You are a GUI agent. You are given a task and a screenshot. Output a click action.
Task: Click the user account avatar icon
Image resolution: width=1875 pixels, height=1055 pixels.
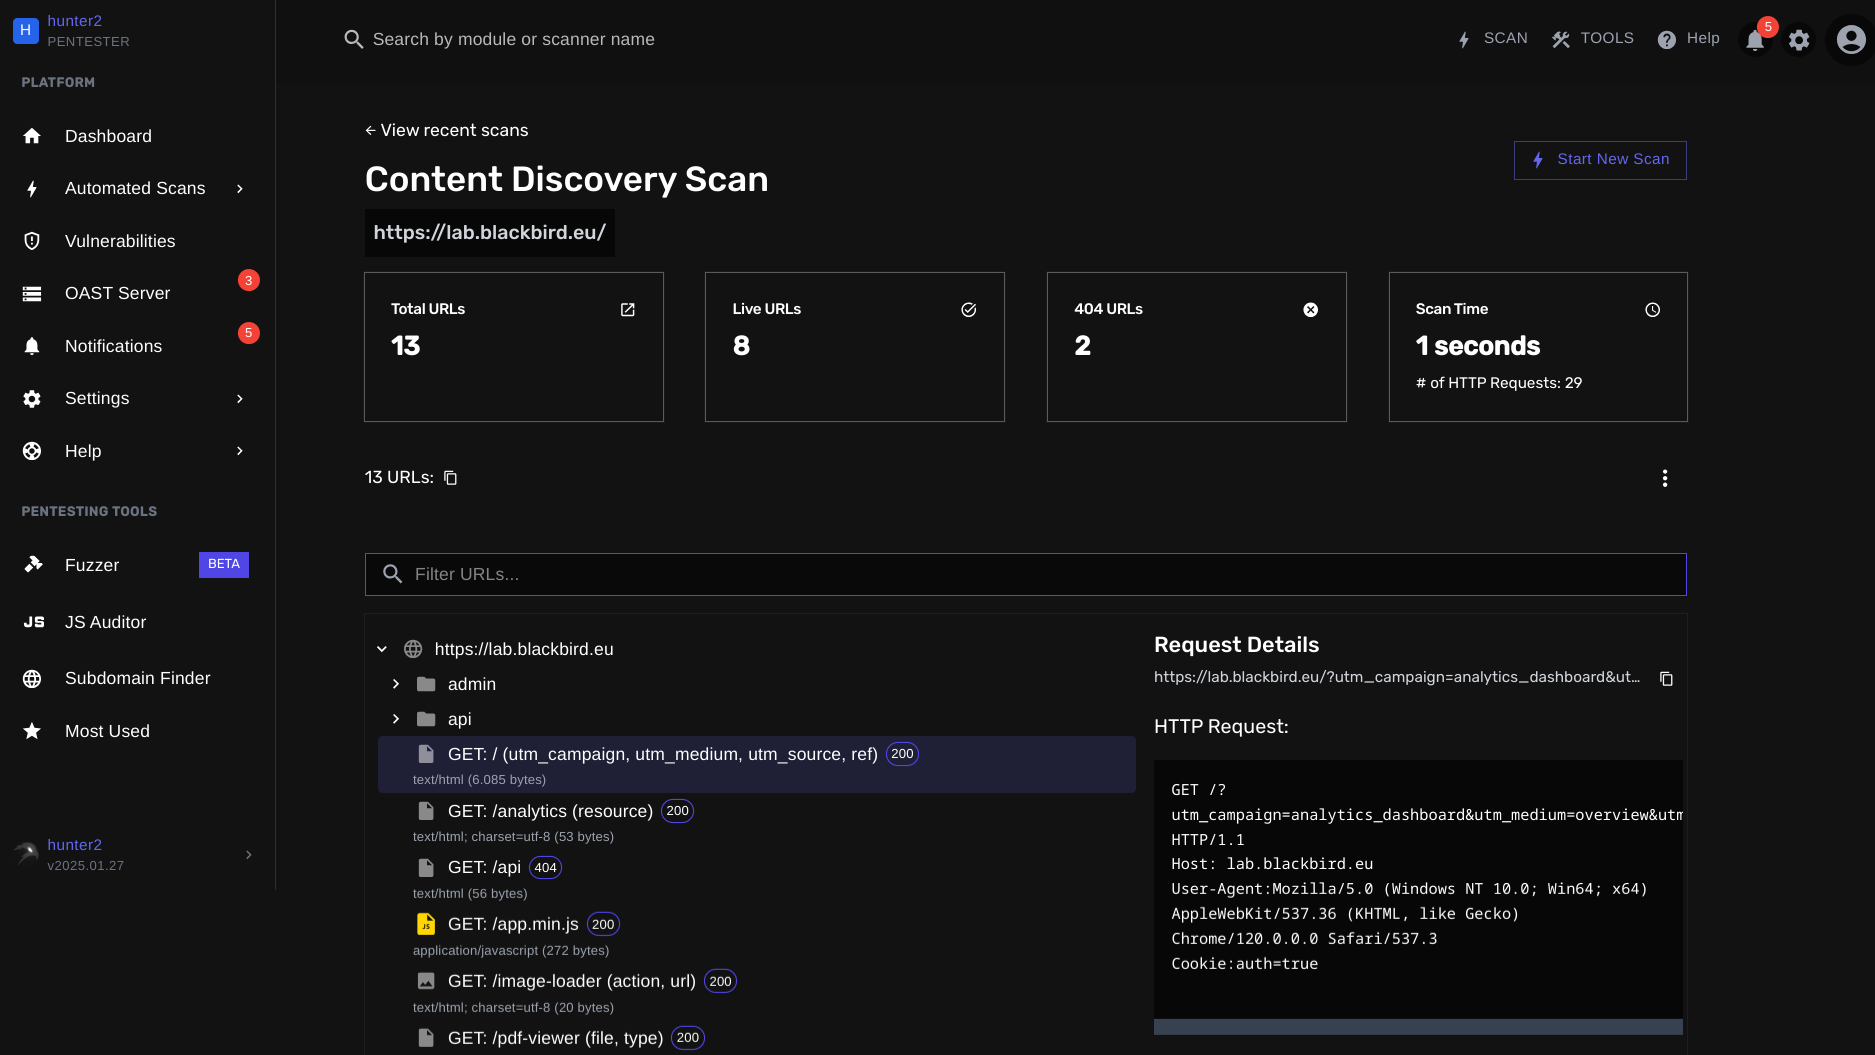click(x=1850, y=40)
